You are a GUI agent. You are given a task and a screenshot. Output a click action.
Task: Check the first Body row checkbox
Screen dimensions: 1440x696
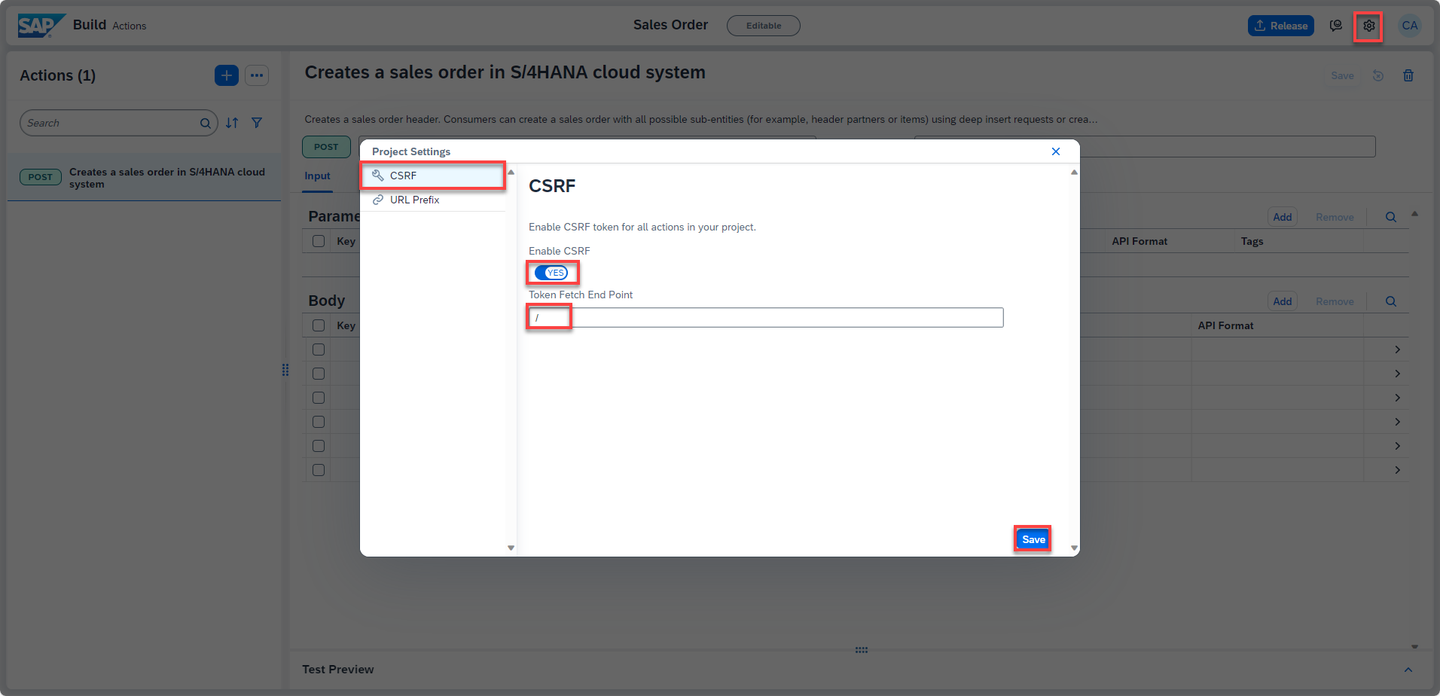tap(318, 349)
